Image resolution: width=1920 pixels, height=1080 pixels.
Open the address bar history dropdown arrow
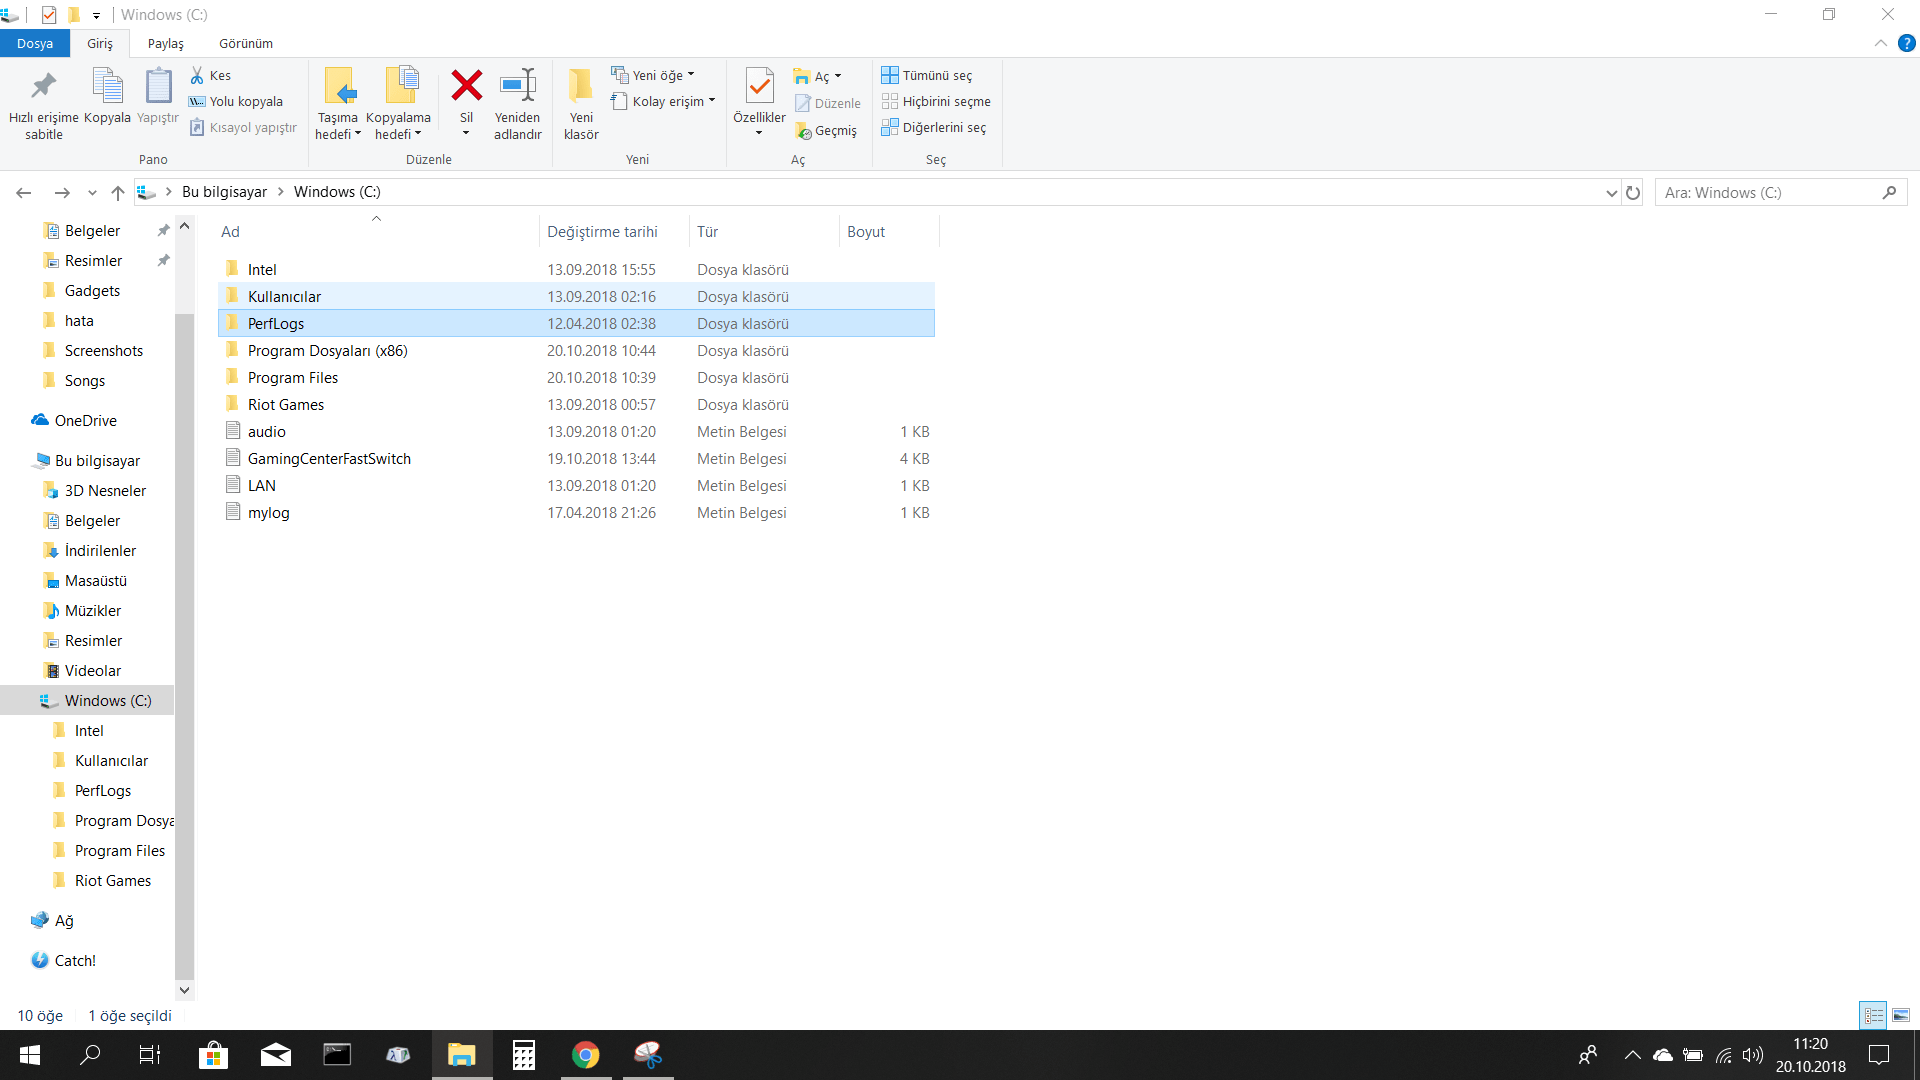(1611, 192)
